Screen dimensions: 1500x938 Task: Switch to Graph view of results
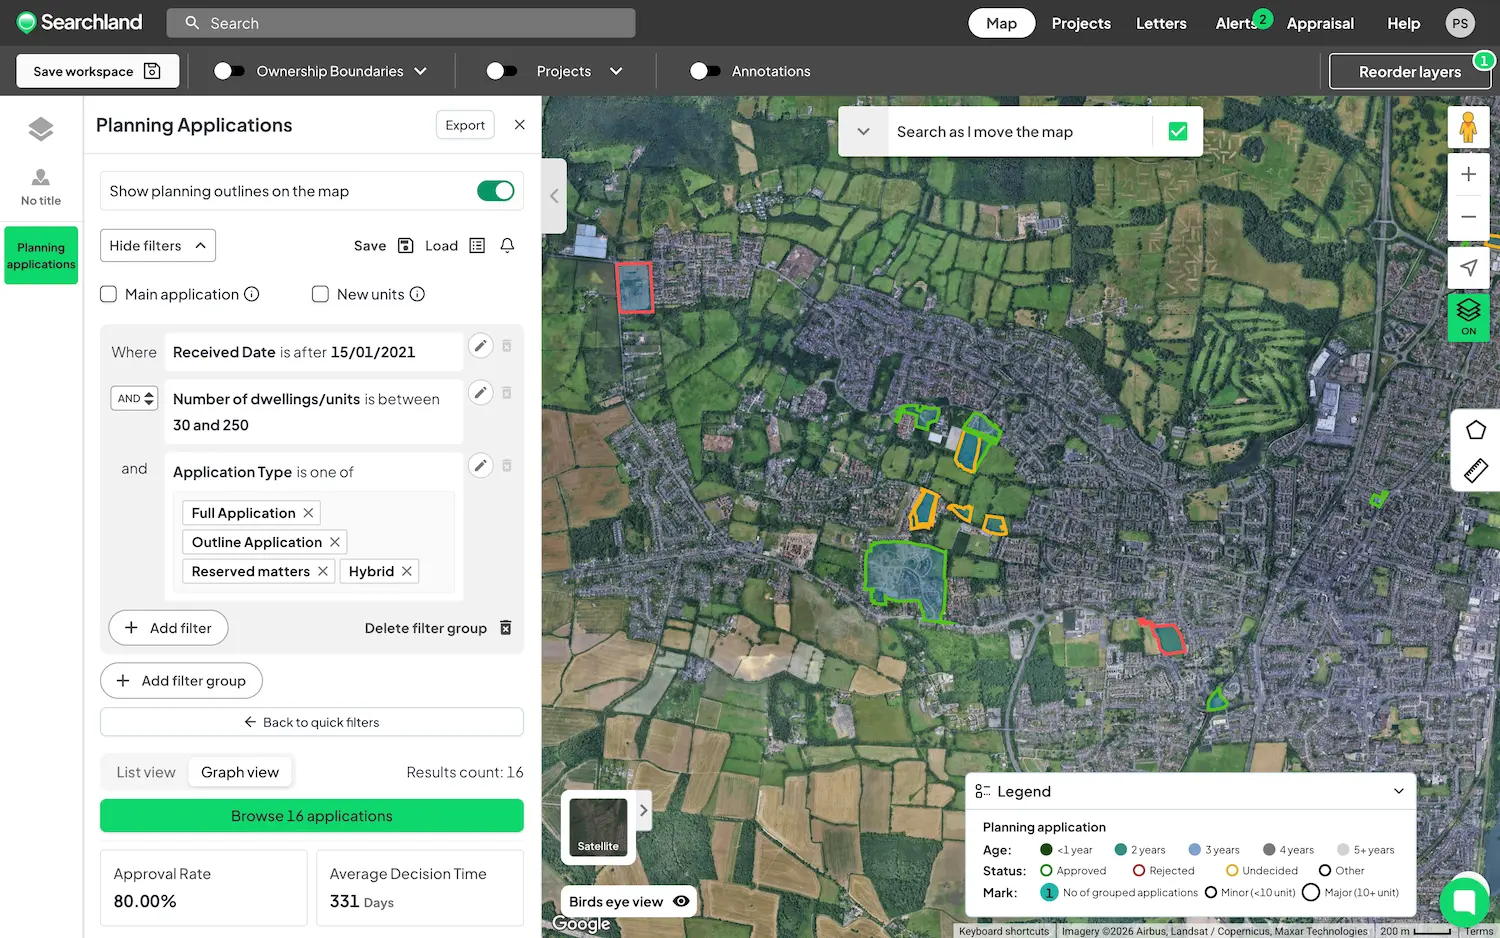coord(240,771)
